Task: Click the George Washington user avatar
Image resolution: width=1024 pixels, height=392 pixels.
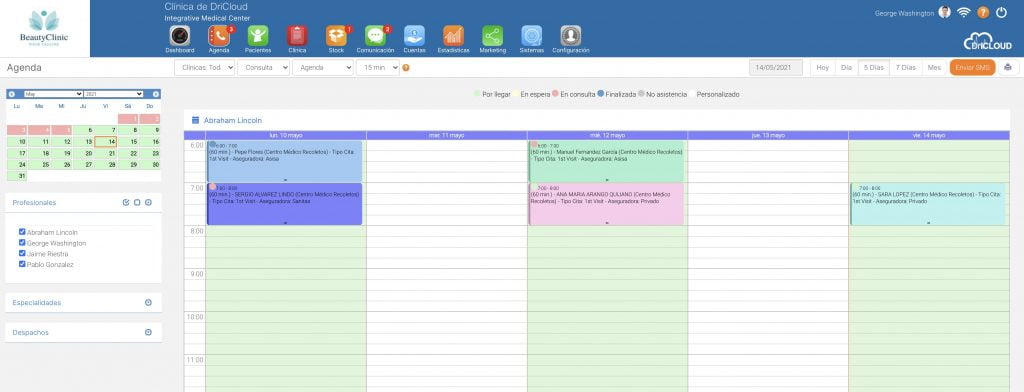Action: tap(944, 12)
